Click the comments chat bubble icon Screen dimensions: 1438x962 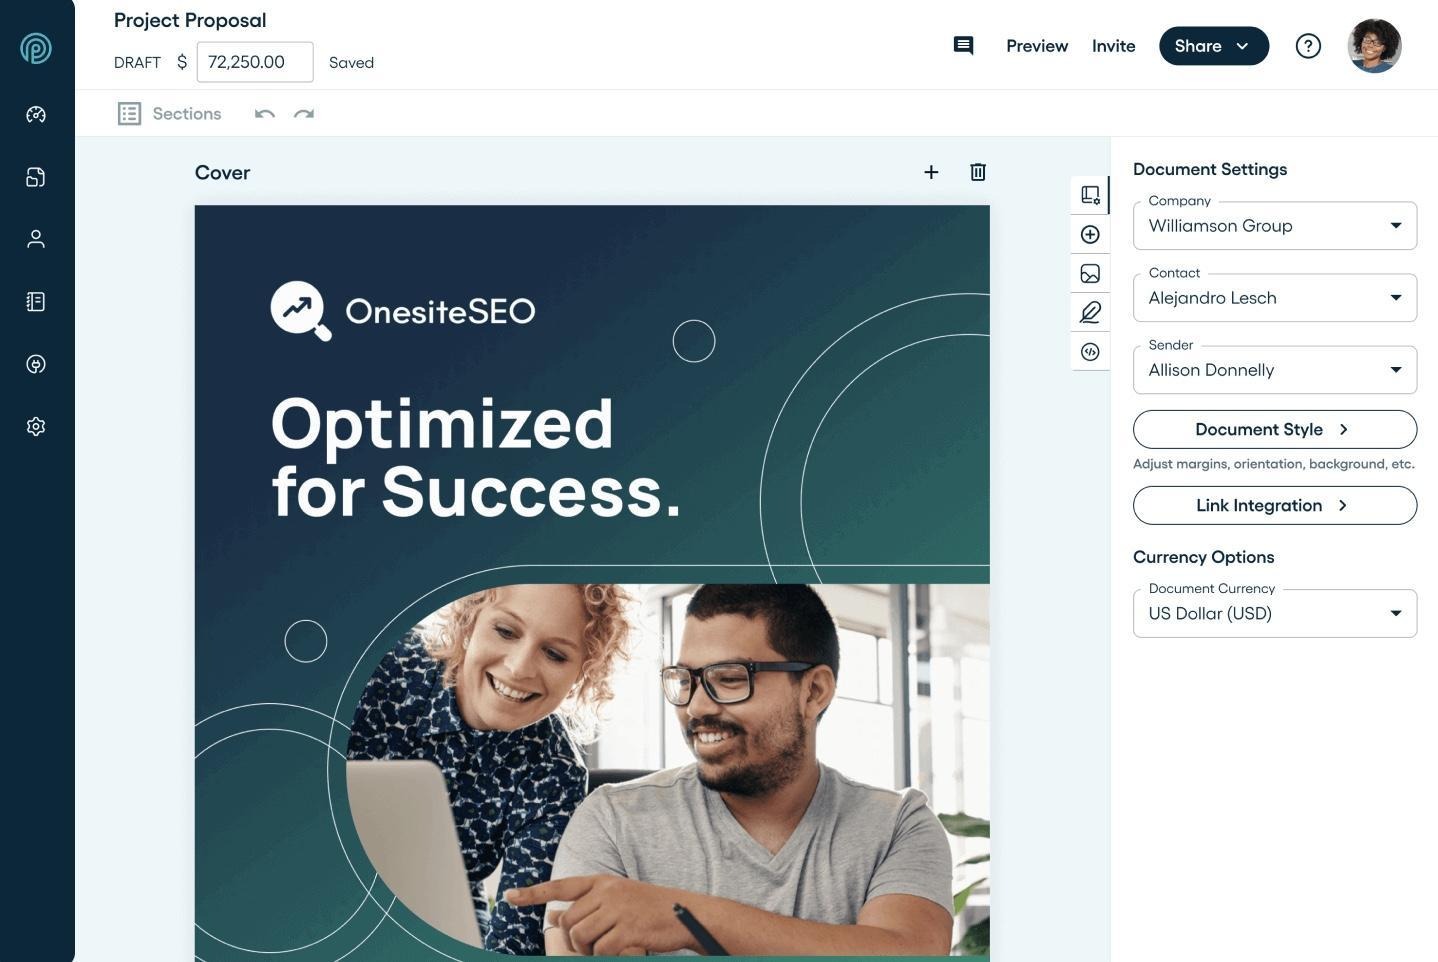coord(963,46)
